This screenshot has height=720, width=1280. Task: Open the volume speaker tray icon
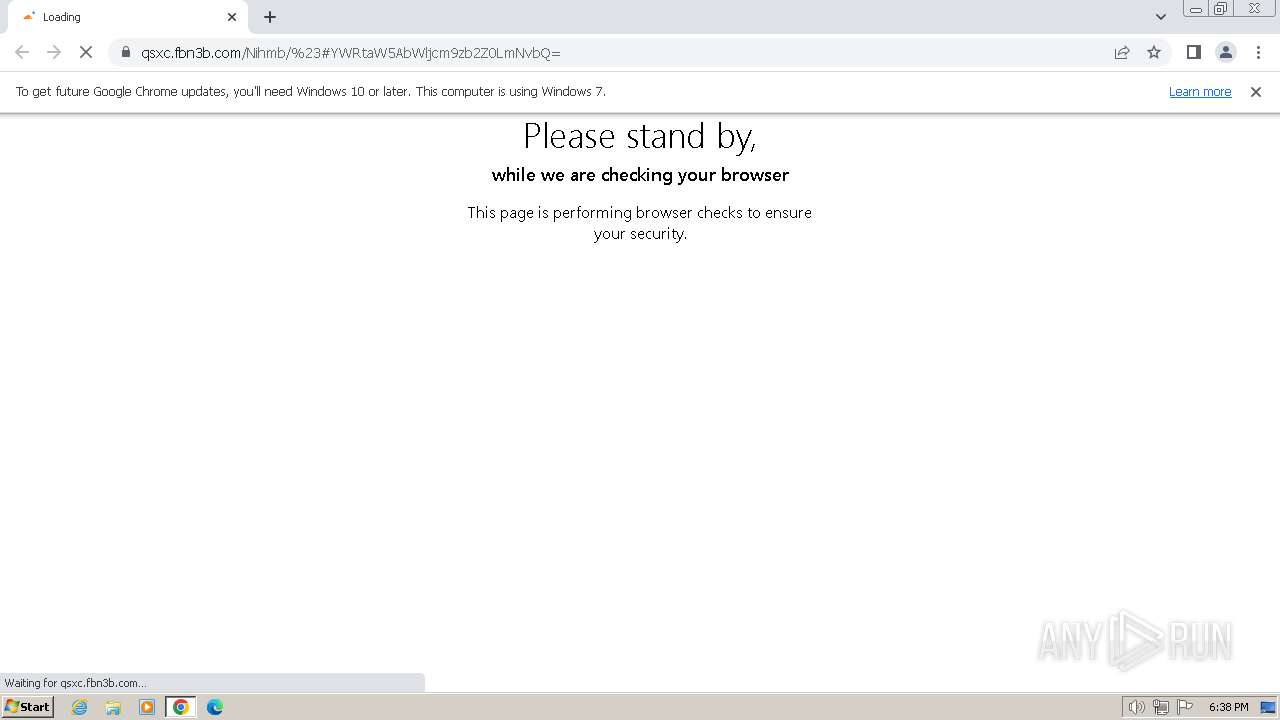pos(1136,707)
